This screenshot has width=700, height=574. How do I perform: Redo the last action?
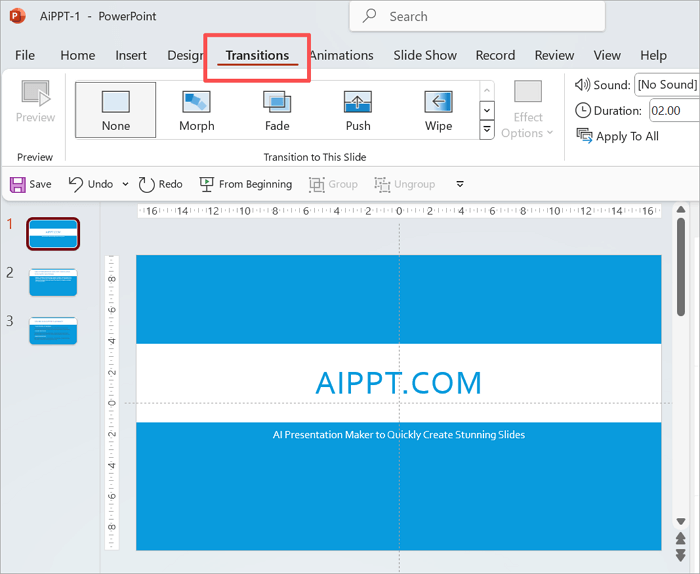[x=160, y=184]
